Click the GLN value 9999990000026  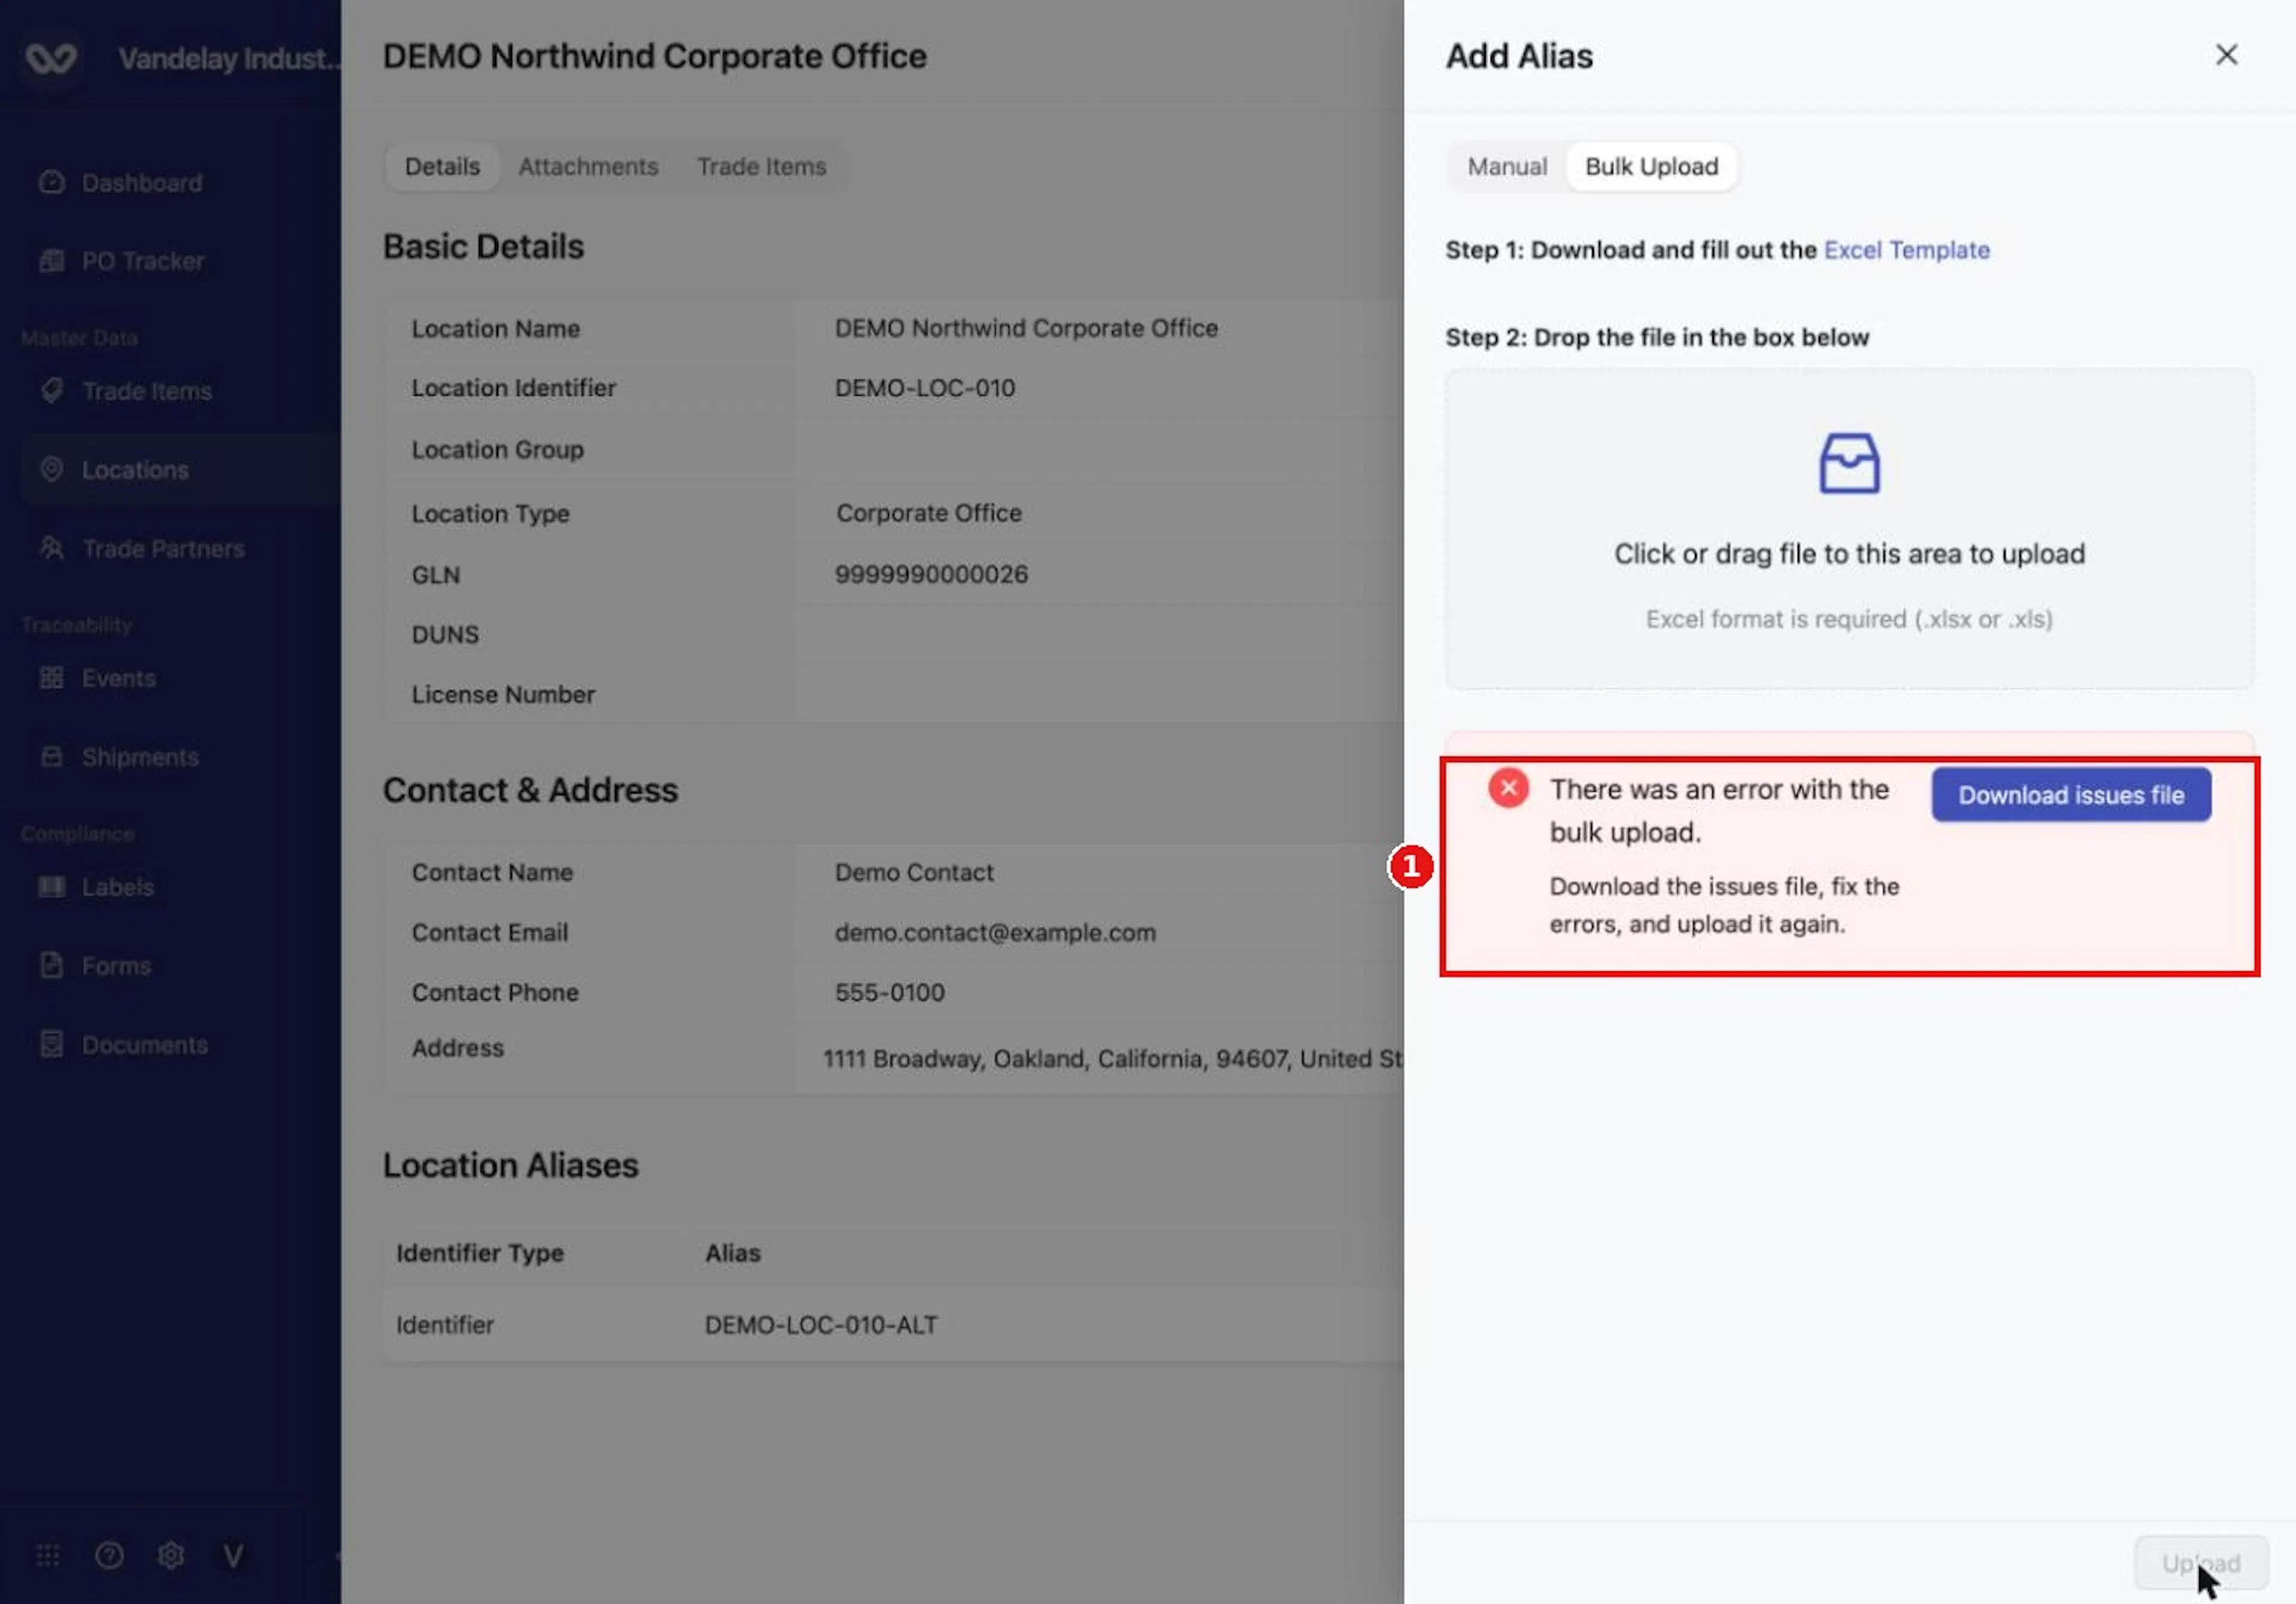(931, 574)
